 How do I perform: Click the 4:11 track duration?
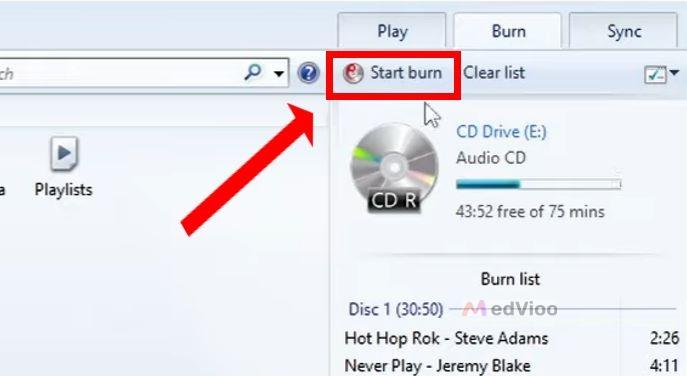click(664, 366)
